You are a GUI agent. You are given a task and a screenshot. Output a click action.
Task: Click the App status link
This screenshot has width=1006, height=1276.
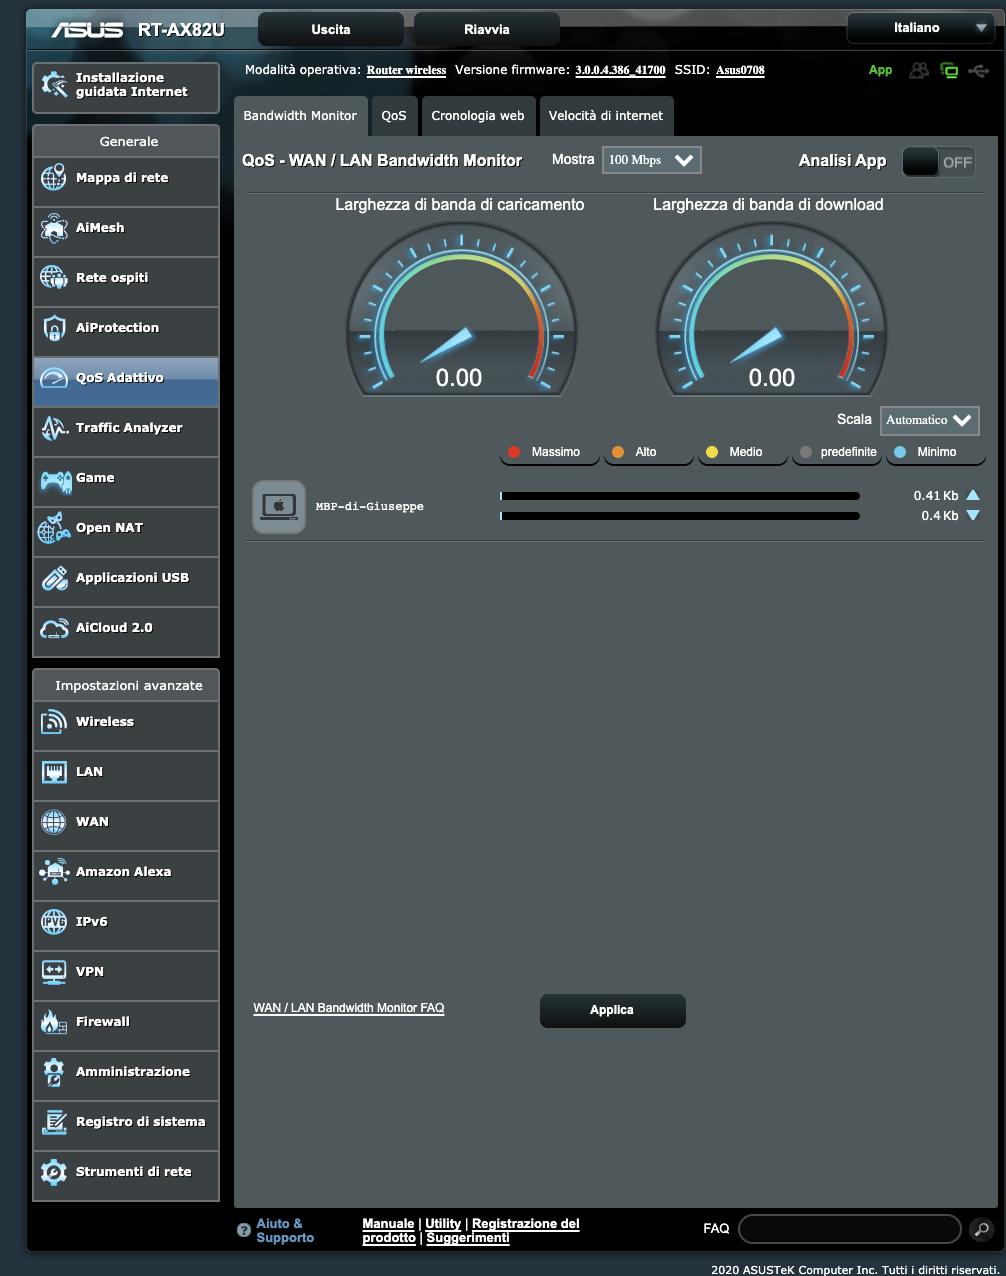[x=881, y=70]
